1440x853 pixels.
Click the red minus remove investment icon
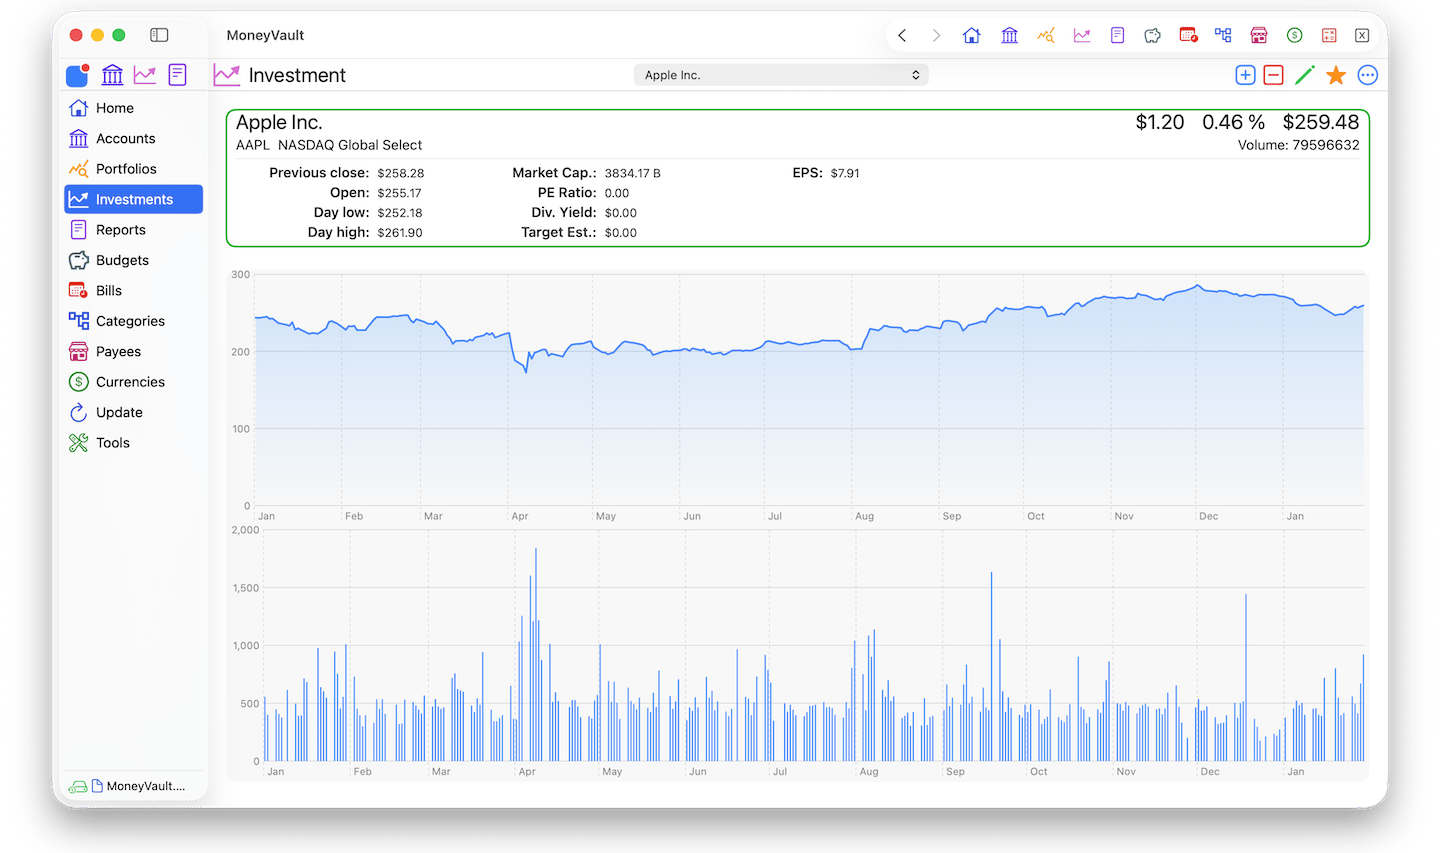click(1273, 75)
